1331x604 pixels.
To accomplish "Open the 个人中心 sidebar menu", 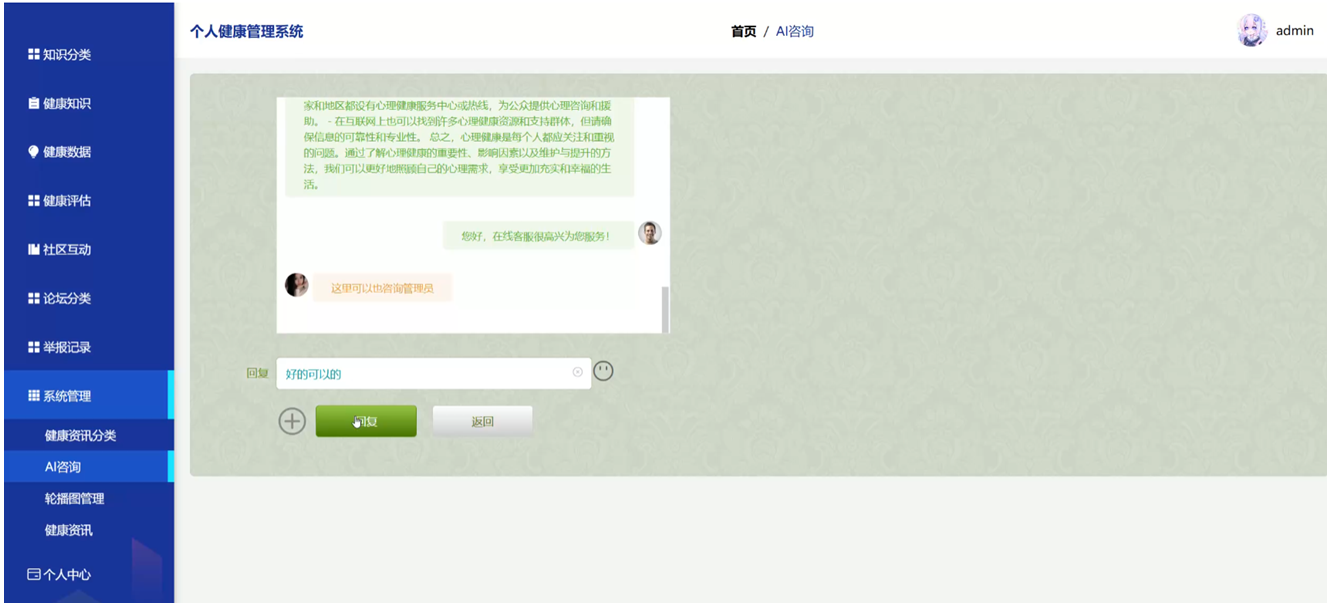I will 88,575.
